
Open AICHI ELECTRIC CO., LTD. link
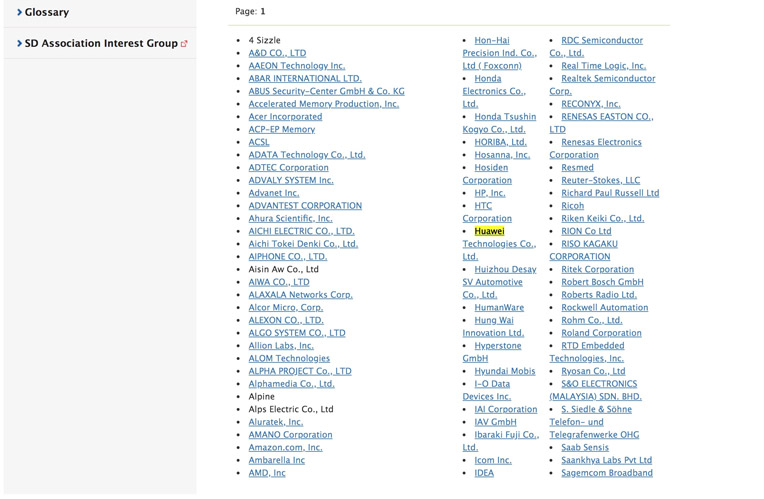click(x=302, y=231)
